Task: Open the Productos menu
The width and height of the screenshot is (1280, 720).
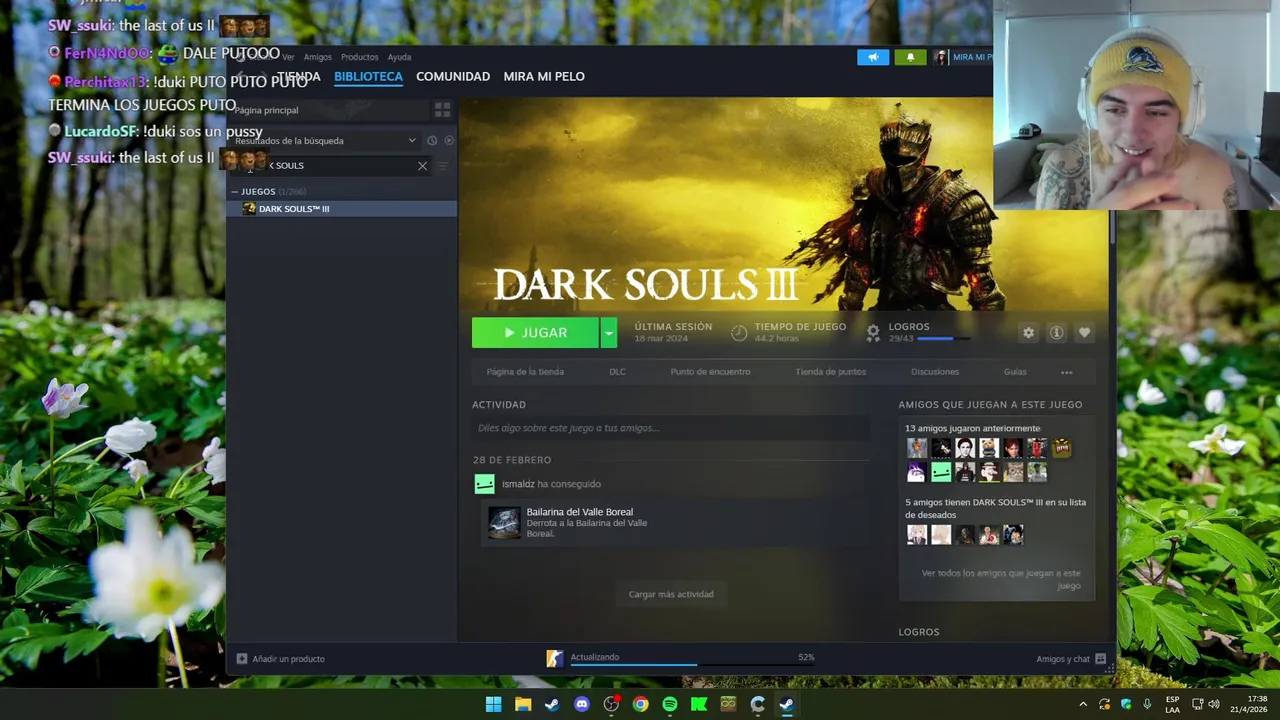Action: [x=360, y=57]
